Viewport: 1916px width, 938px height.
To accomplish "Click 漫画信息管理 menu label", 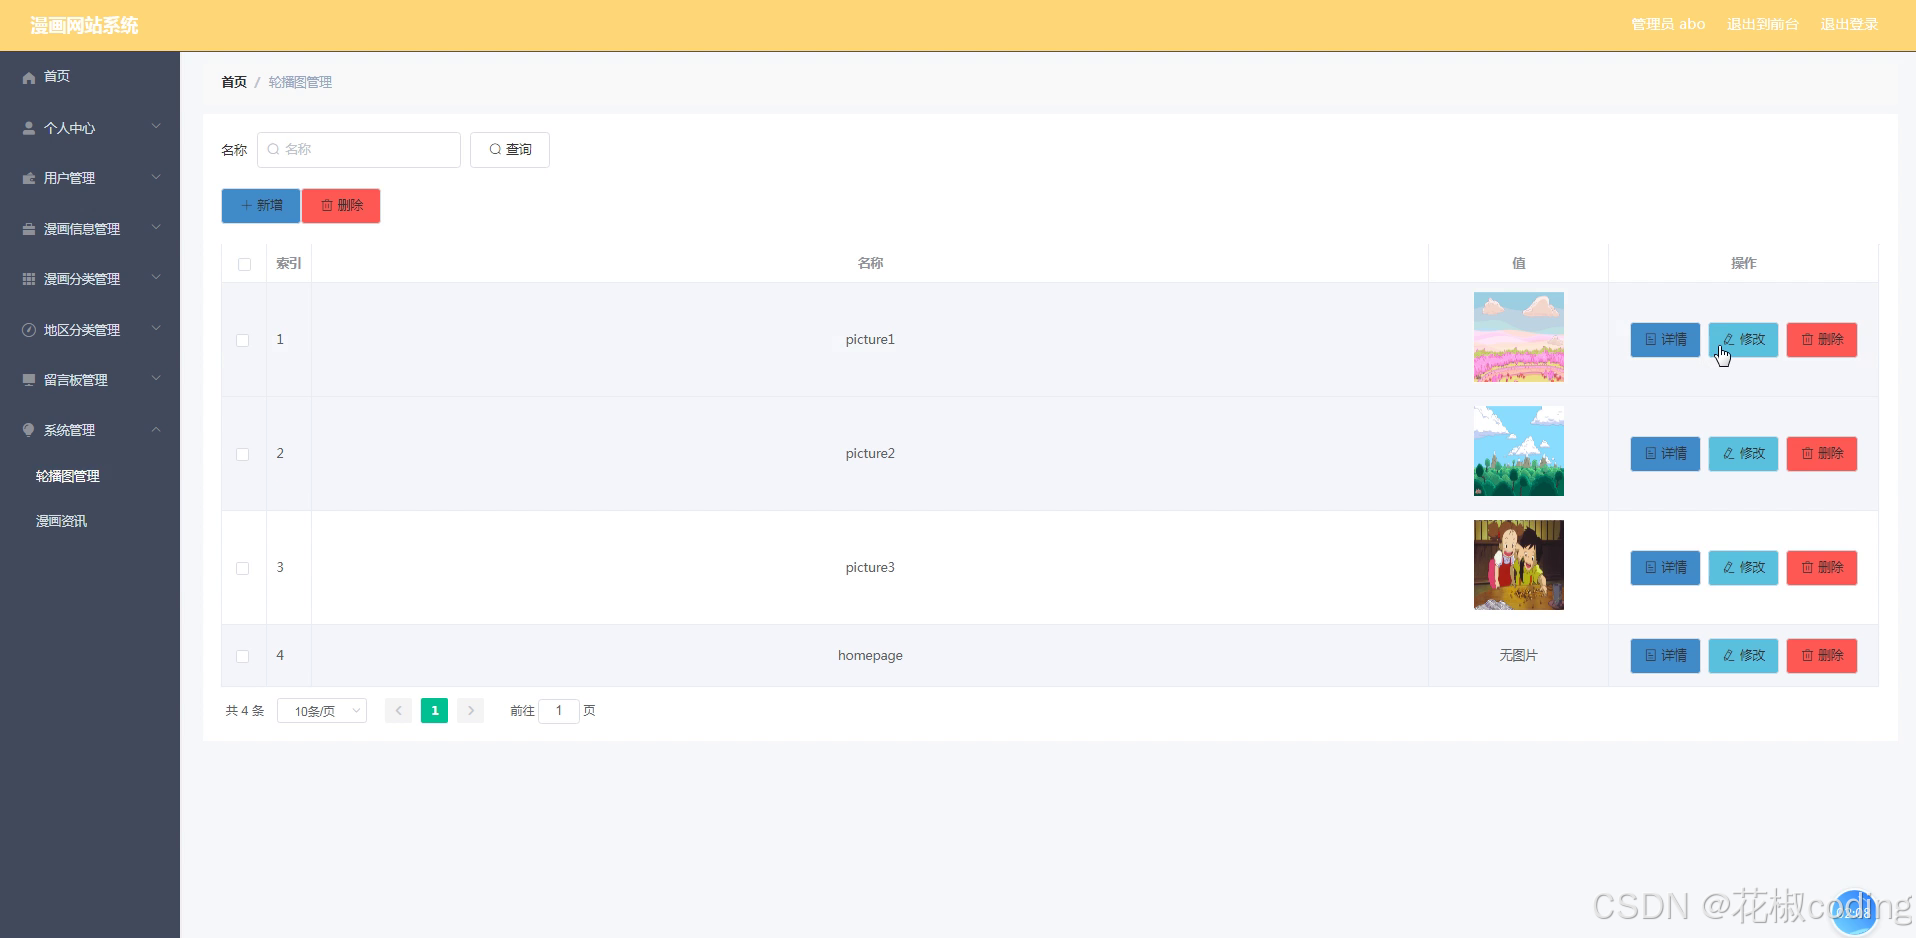I will 82,229.
